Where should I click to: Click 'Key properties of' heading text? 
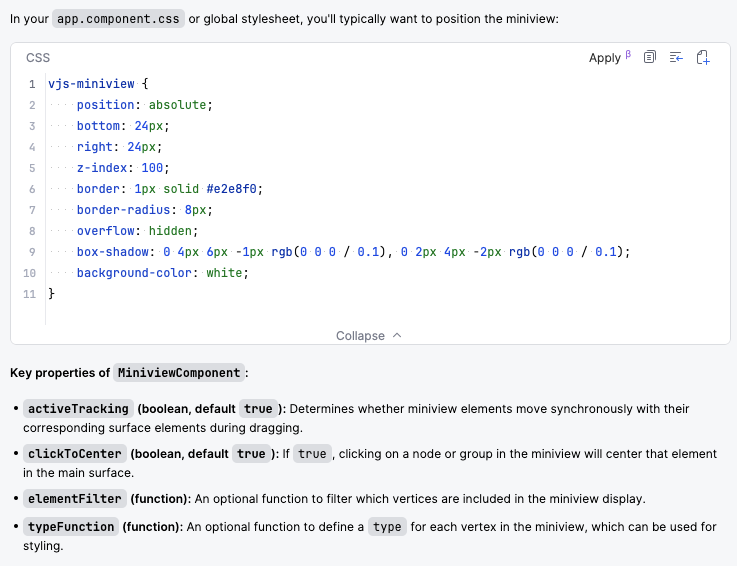coord(60,373)
